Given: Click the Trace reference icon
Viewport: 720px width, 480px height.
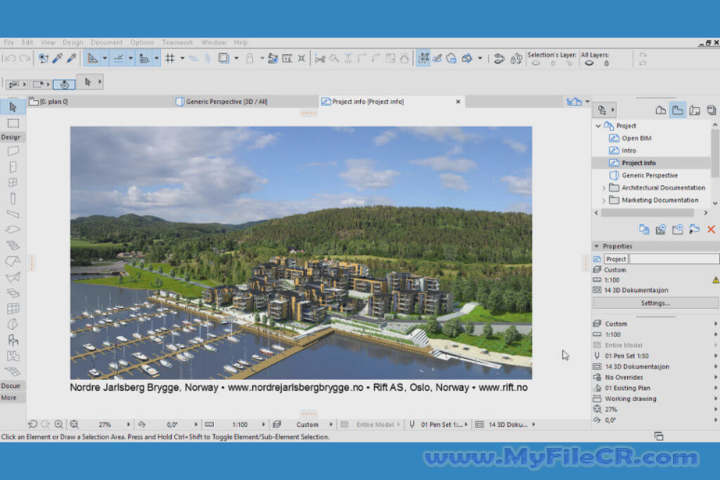Looking at the screenshot, I should [x=224, y=58].
